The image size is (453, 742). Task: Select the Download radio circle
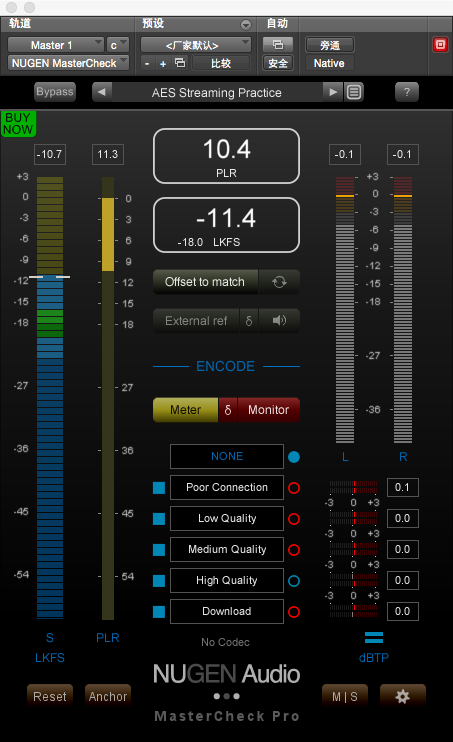pos(294,612)
